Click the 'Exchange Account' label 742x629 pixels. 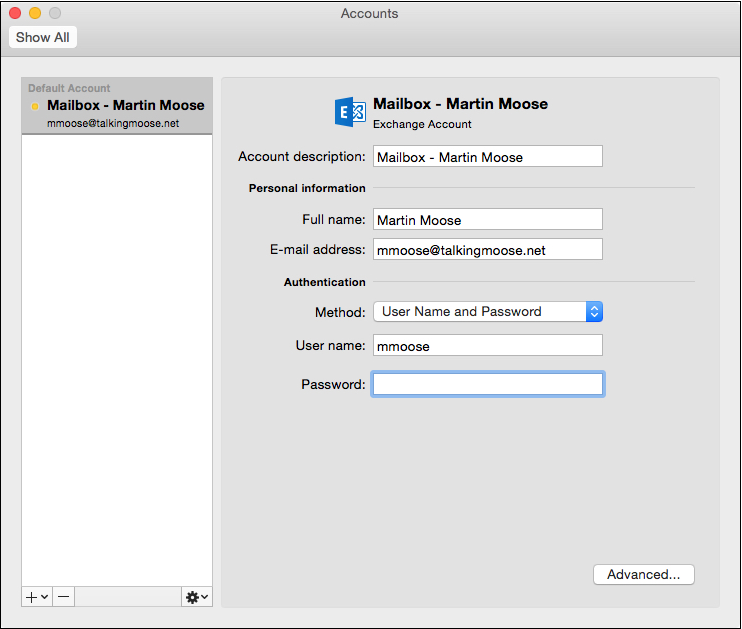[x=422, y=124]
